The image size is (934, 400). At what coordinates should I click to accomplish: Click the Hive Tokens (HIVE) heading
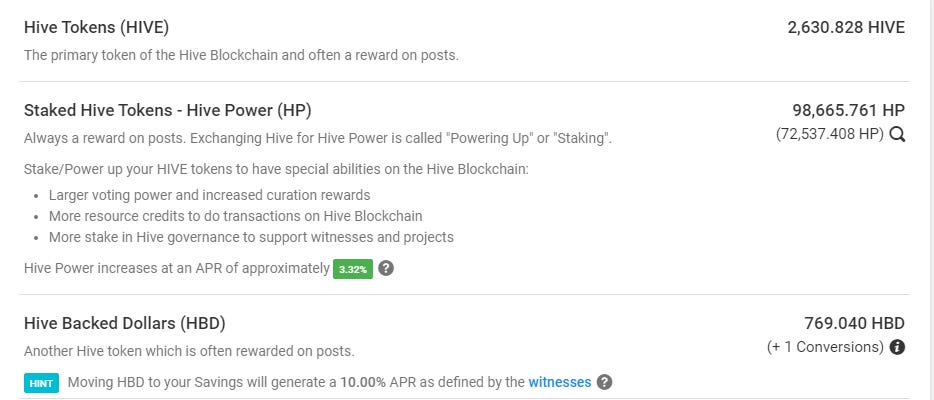96,27
